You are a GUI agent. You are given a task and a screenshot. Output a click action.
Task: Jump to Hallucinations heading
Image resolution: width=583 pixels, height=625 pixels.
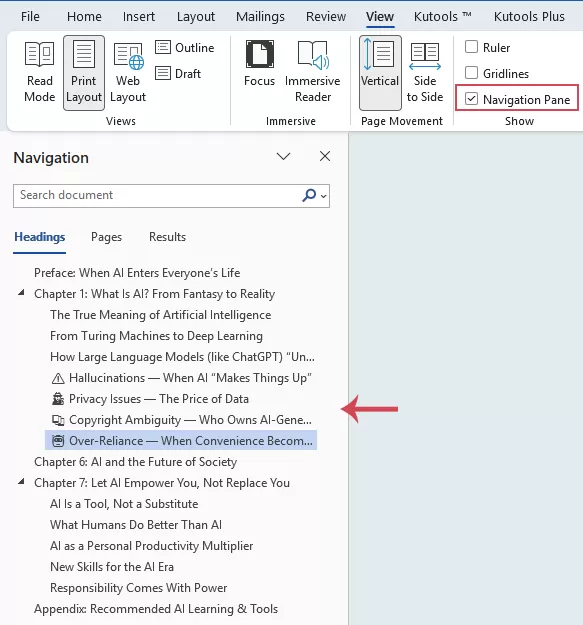point(181,378)
